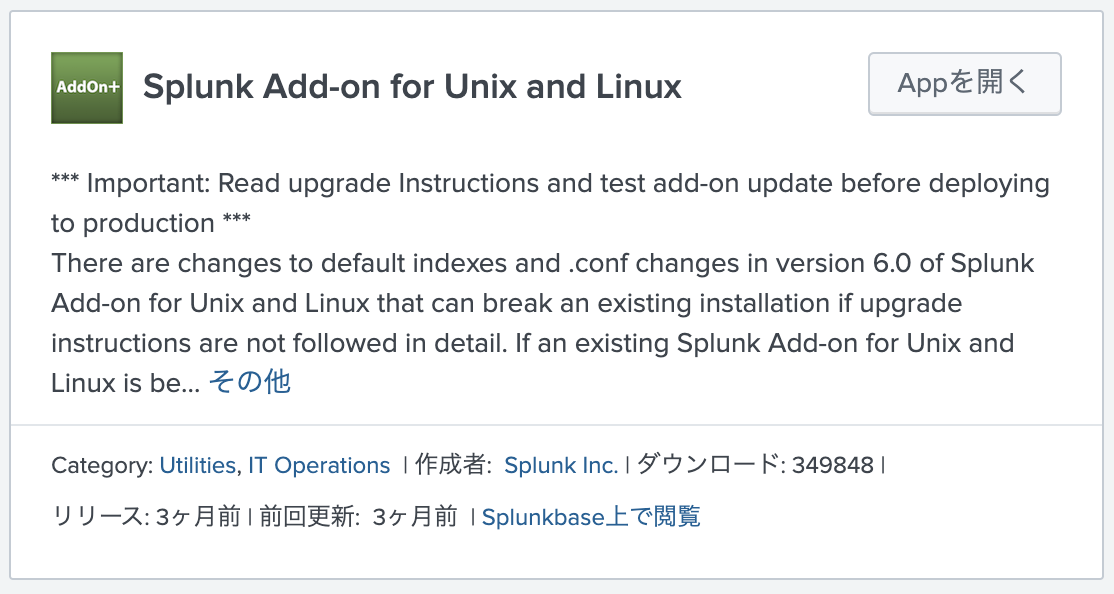The width and height of the screenshot is (1114, 594).
Task: Select the upgrade warning description paragraph
Action: click(x=550, y=280)
